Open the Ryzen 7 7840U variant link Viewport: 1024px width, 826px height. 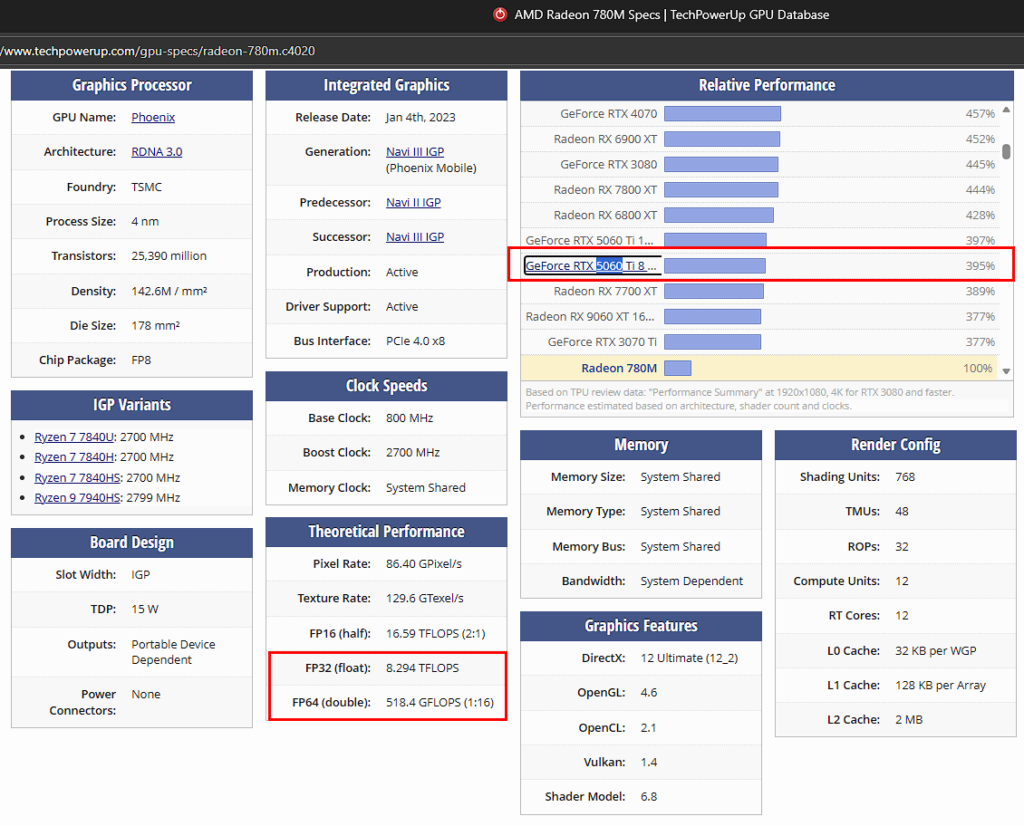point(75,437)
